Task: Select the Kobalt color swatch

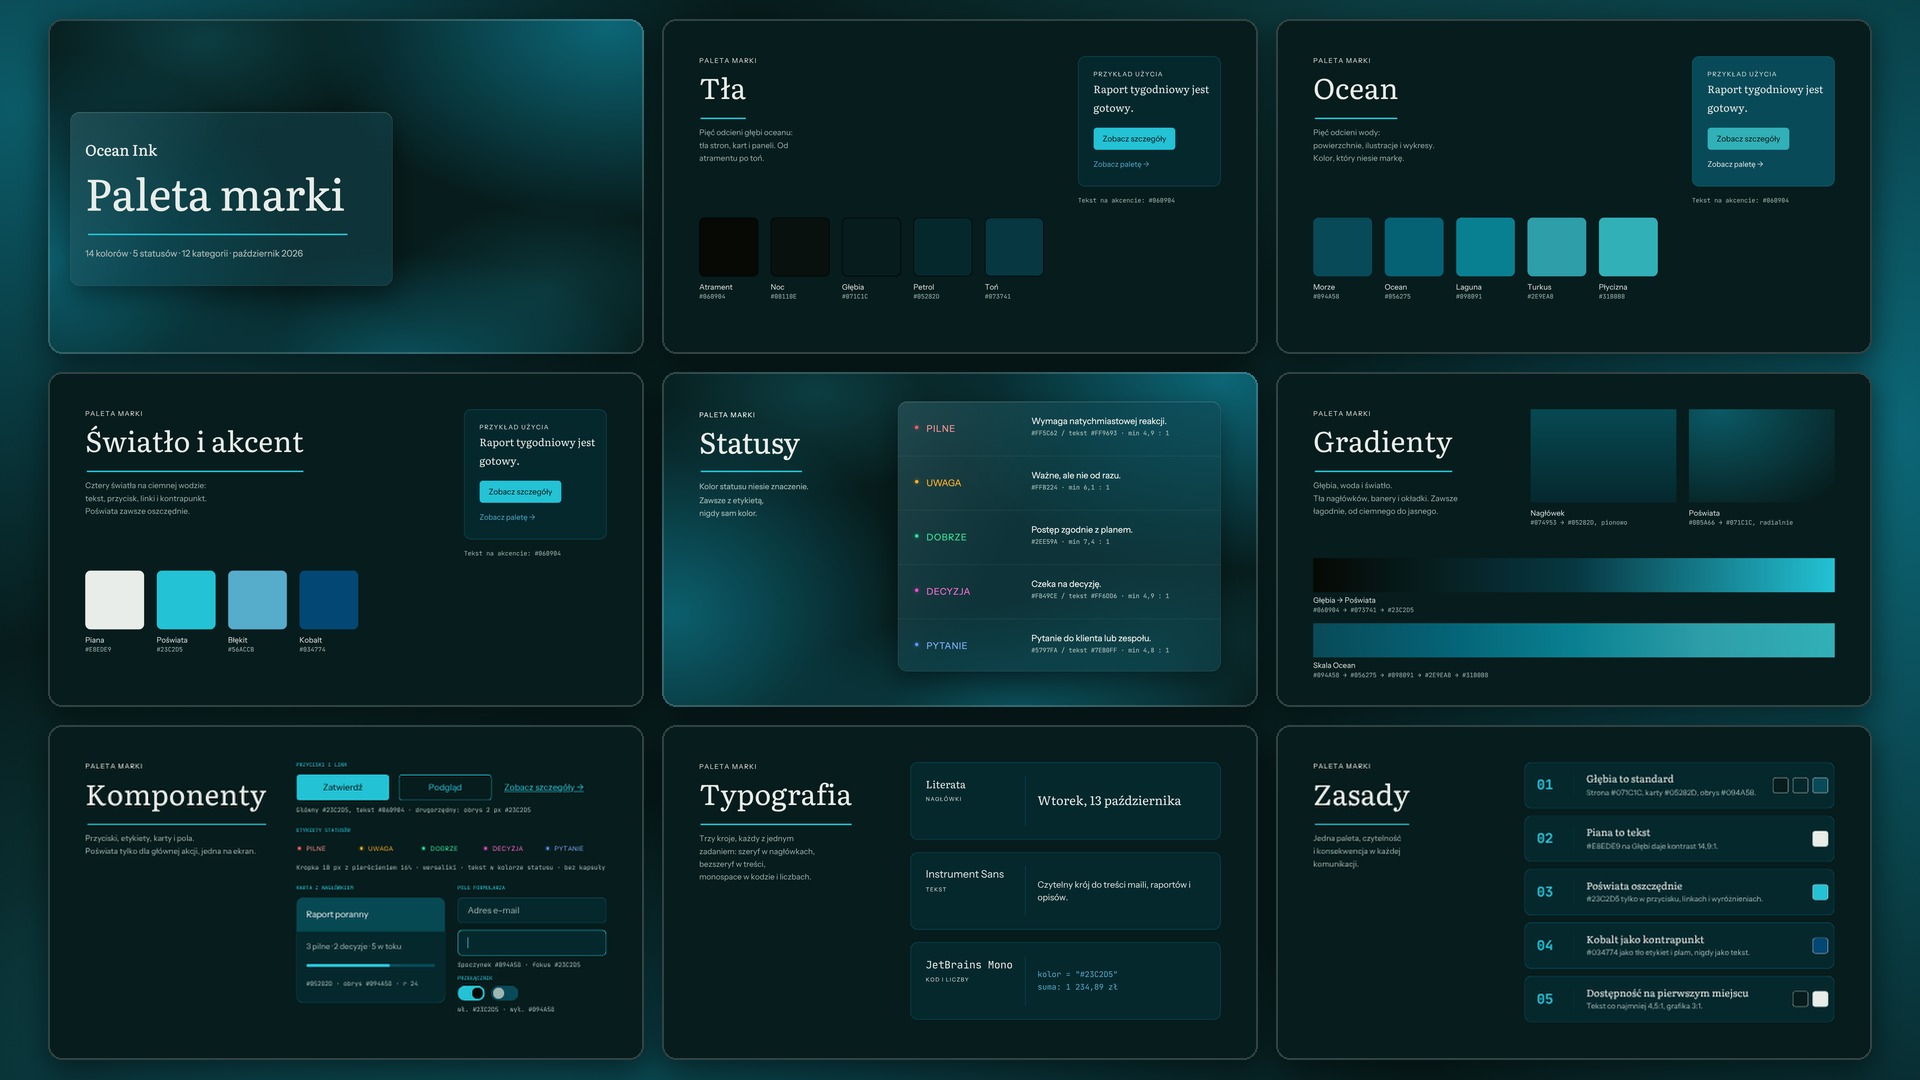Action: click(x=328, y=600)
